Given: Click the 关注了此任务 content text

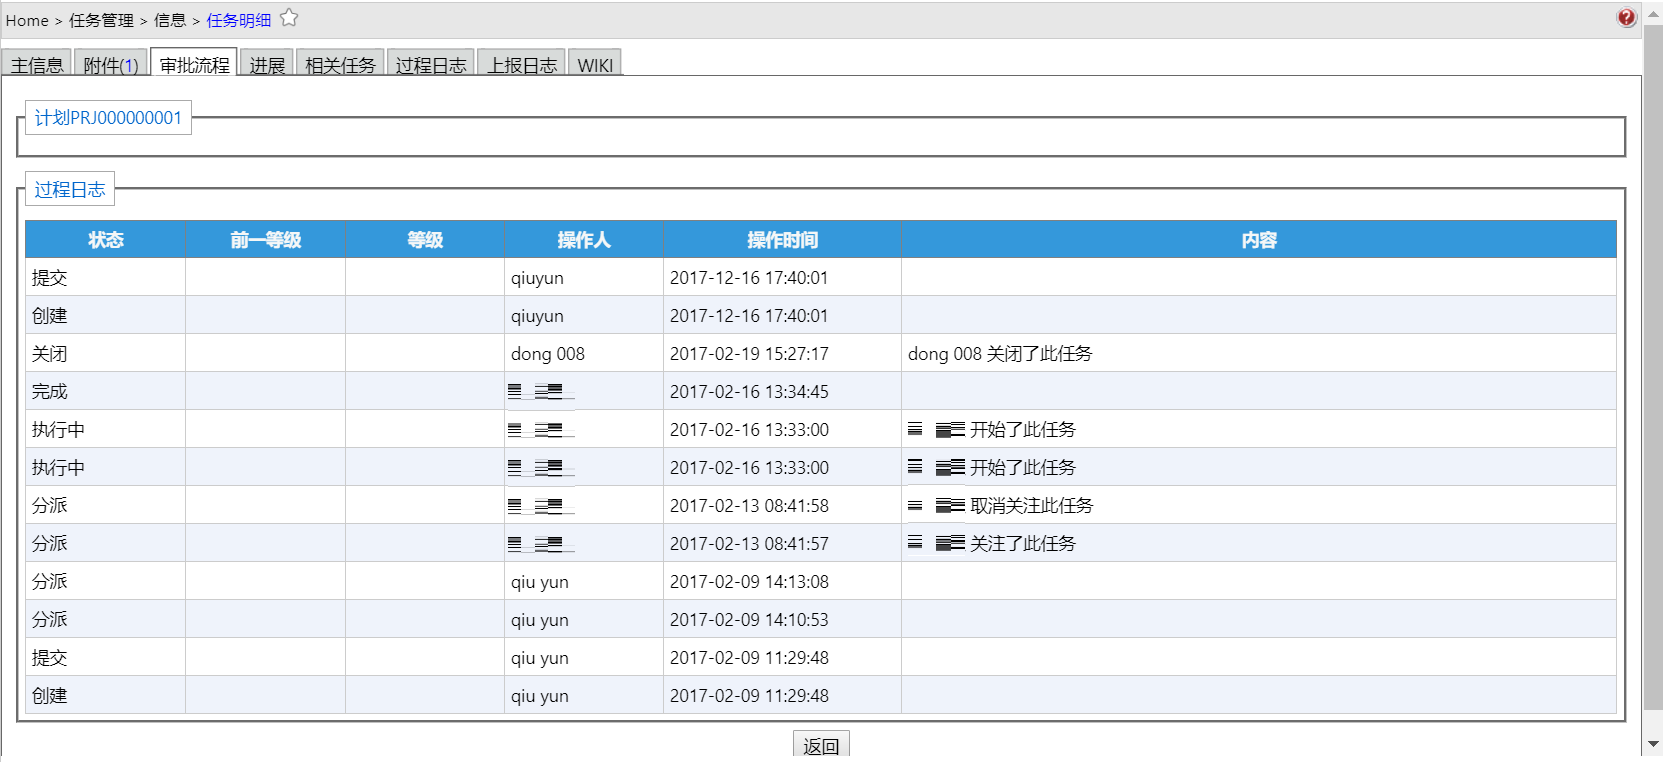Looking at the screenshot, I should (x=1023, y=544).
